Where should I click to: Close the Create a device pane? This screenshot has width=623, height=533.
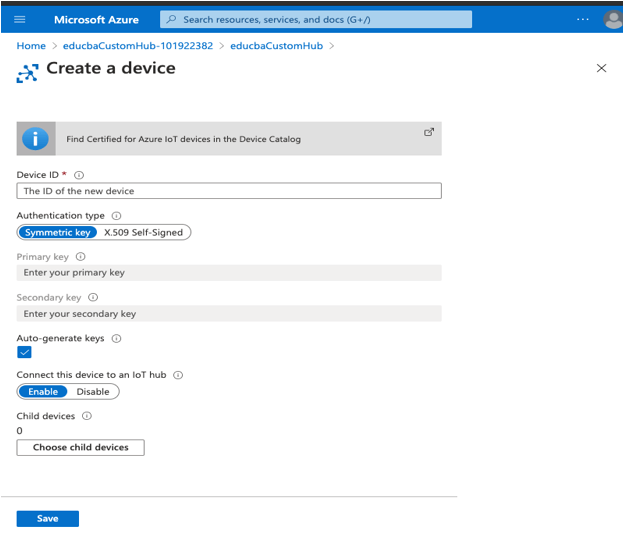[x=601, y=68]
